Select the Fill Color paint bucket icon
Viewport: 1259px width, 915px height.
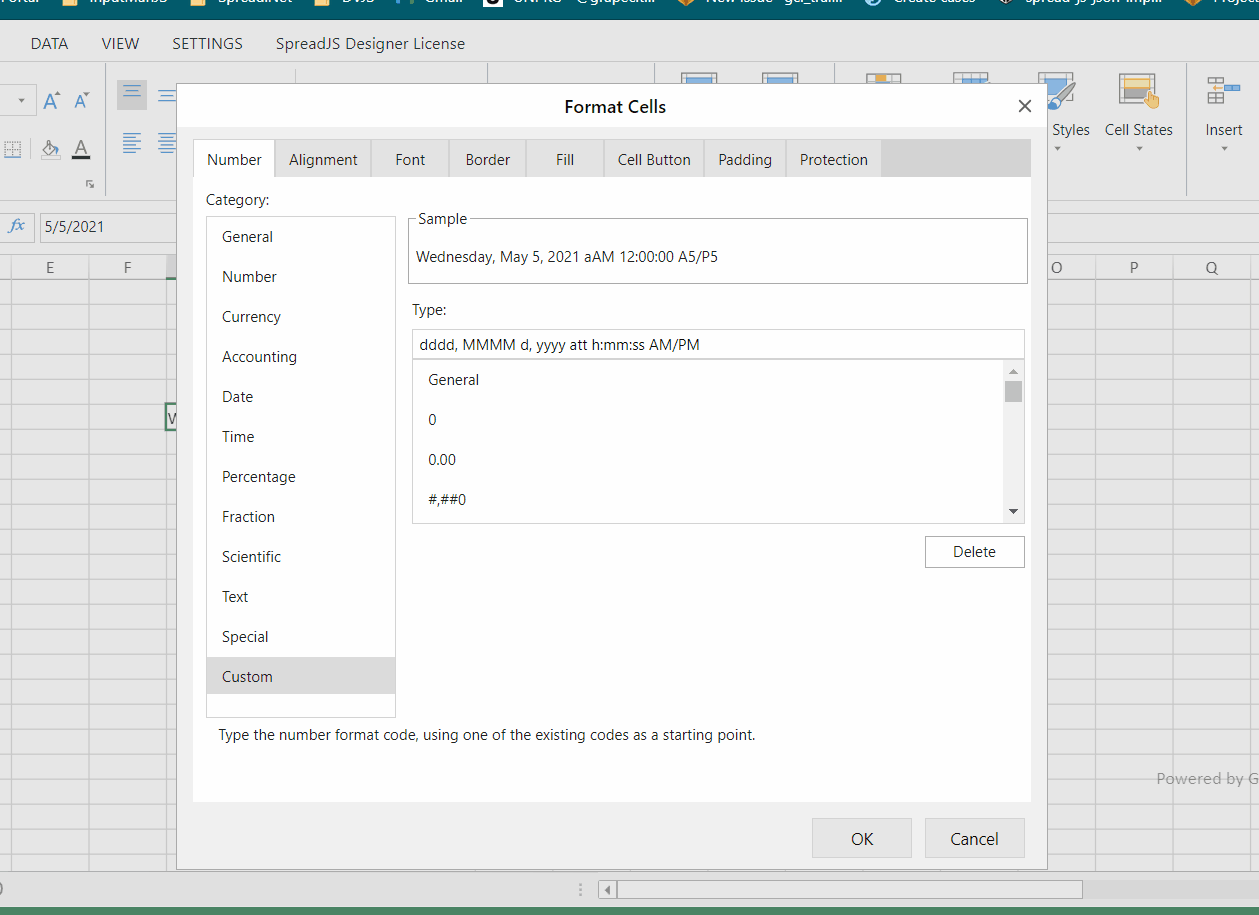click(50, 148)
